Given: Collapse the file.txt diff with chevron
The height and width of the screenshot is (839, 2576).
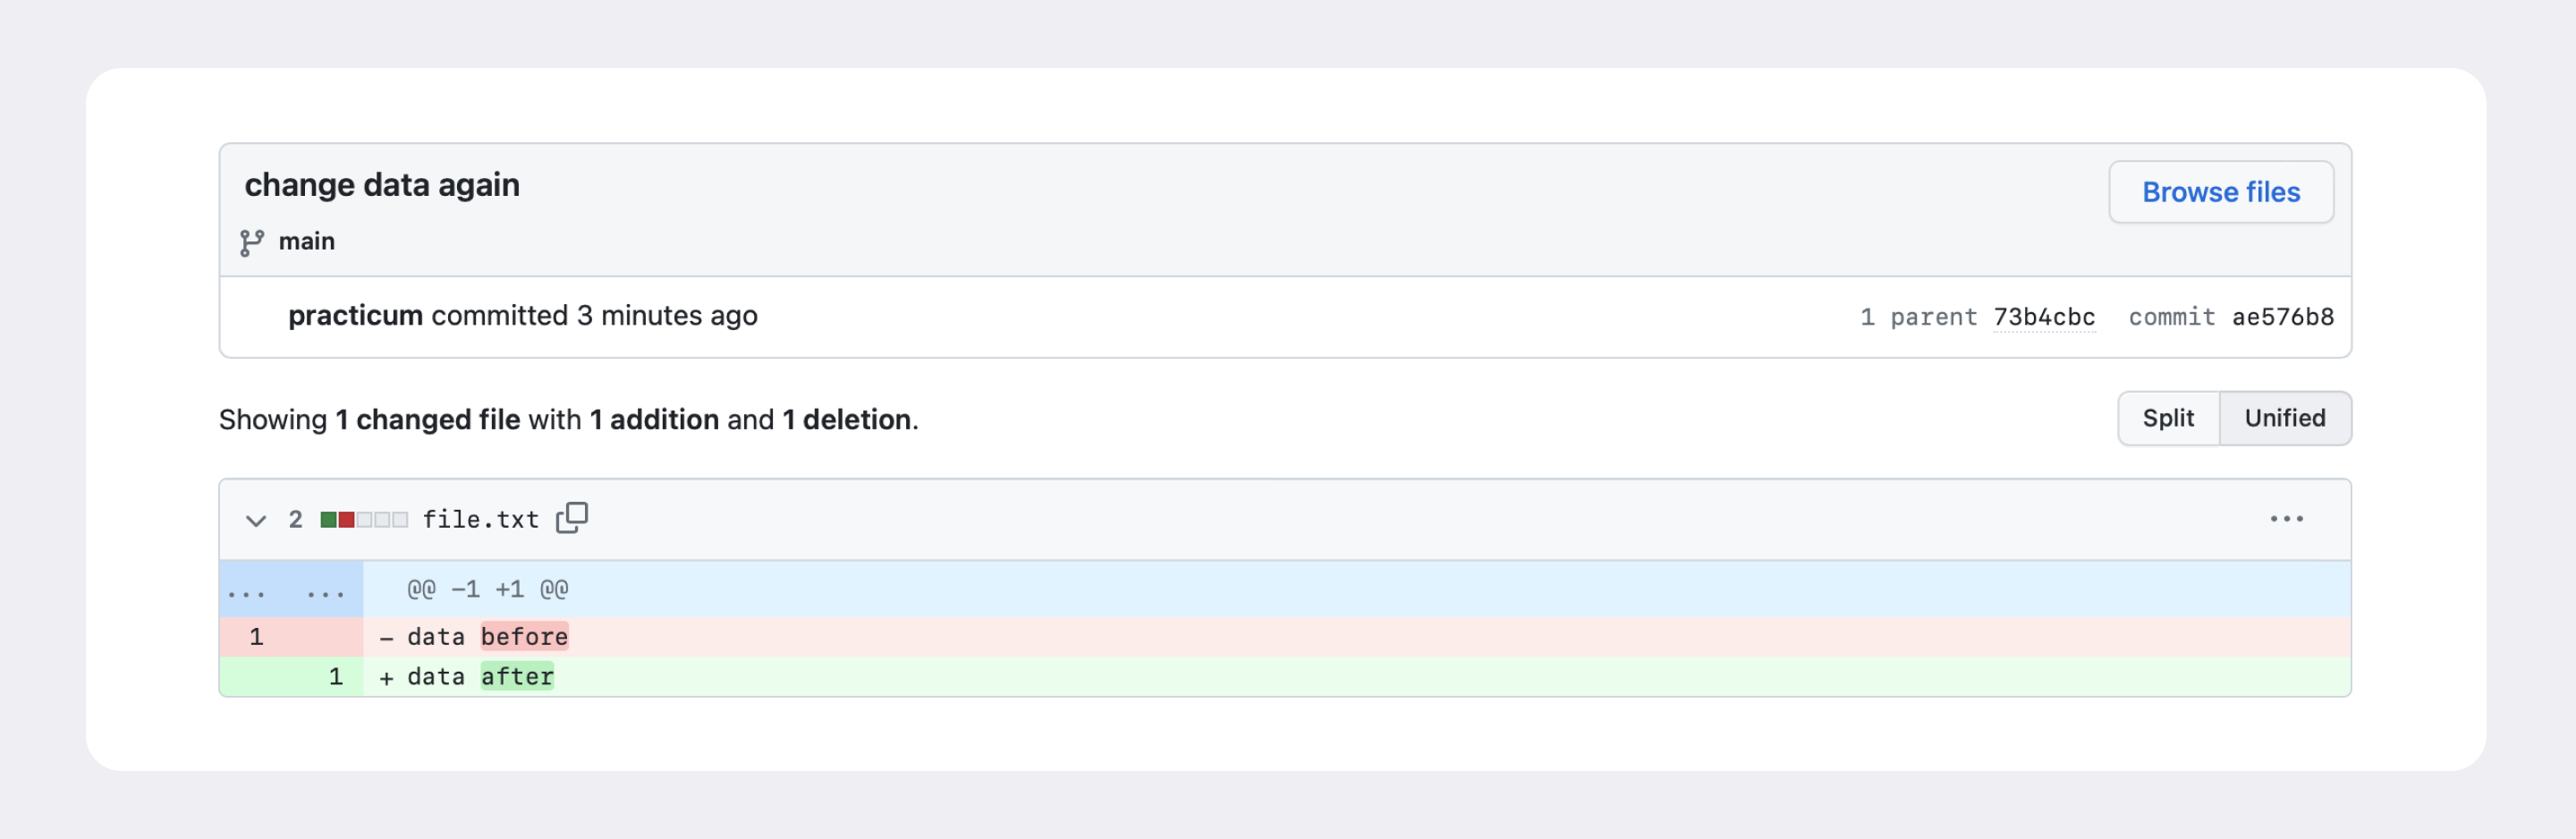Looking at the screenshot, I should pyautogui.click(x=256, y=520).
